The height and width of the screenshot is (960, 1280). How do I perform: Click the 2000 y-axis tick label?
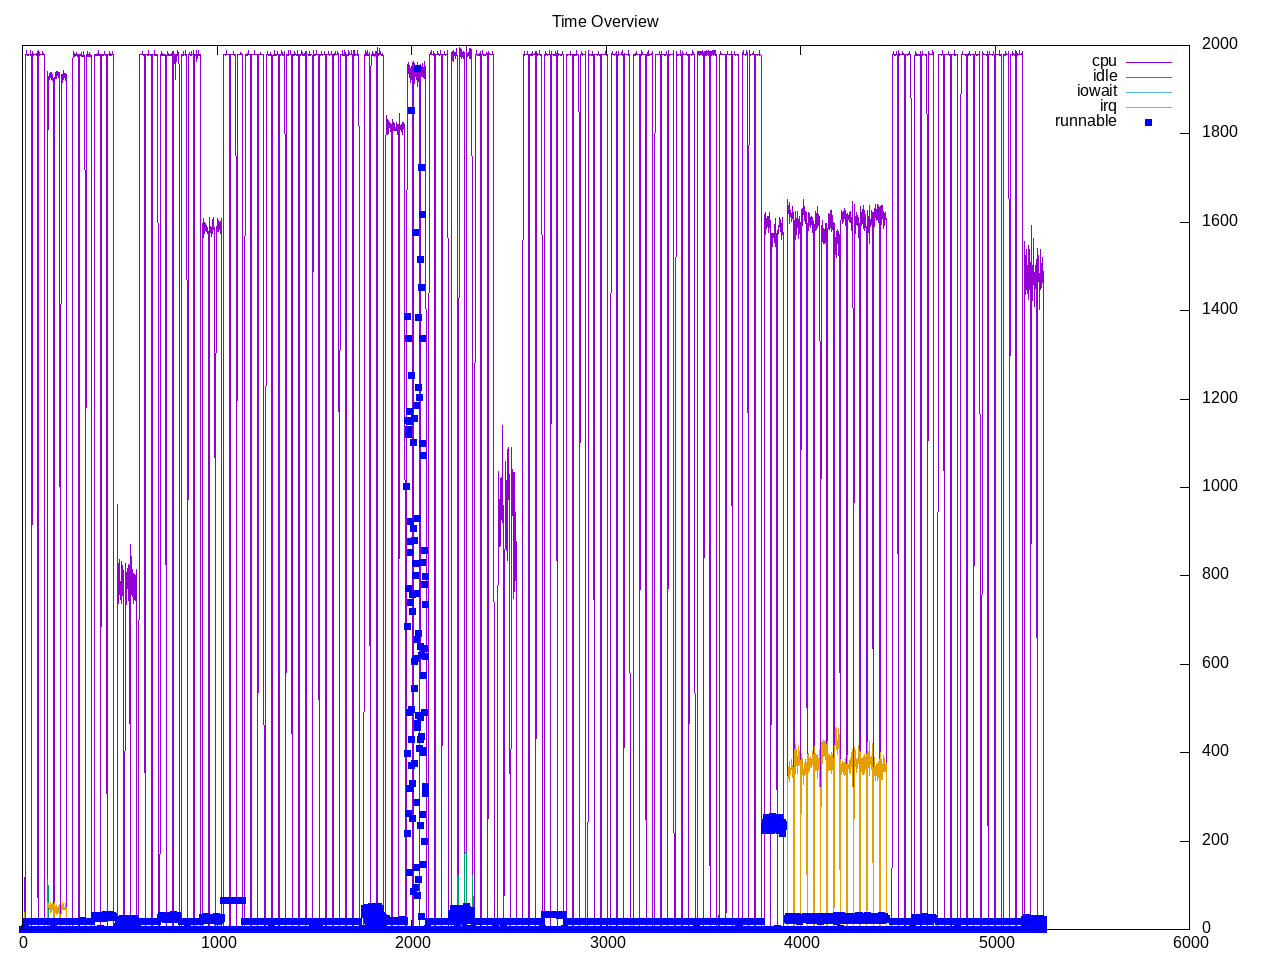1219,44
